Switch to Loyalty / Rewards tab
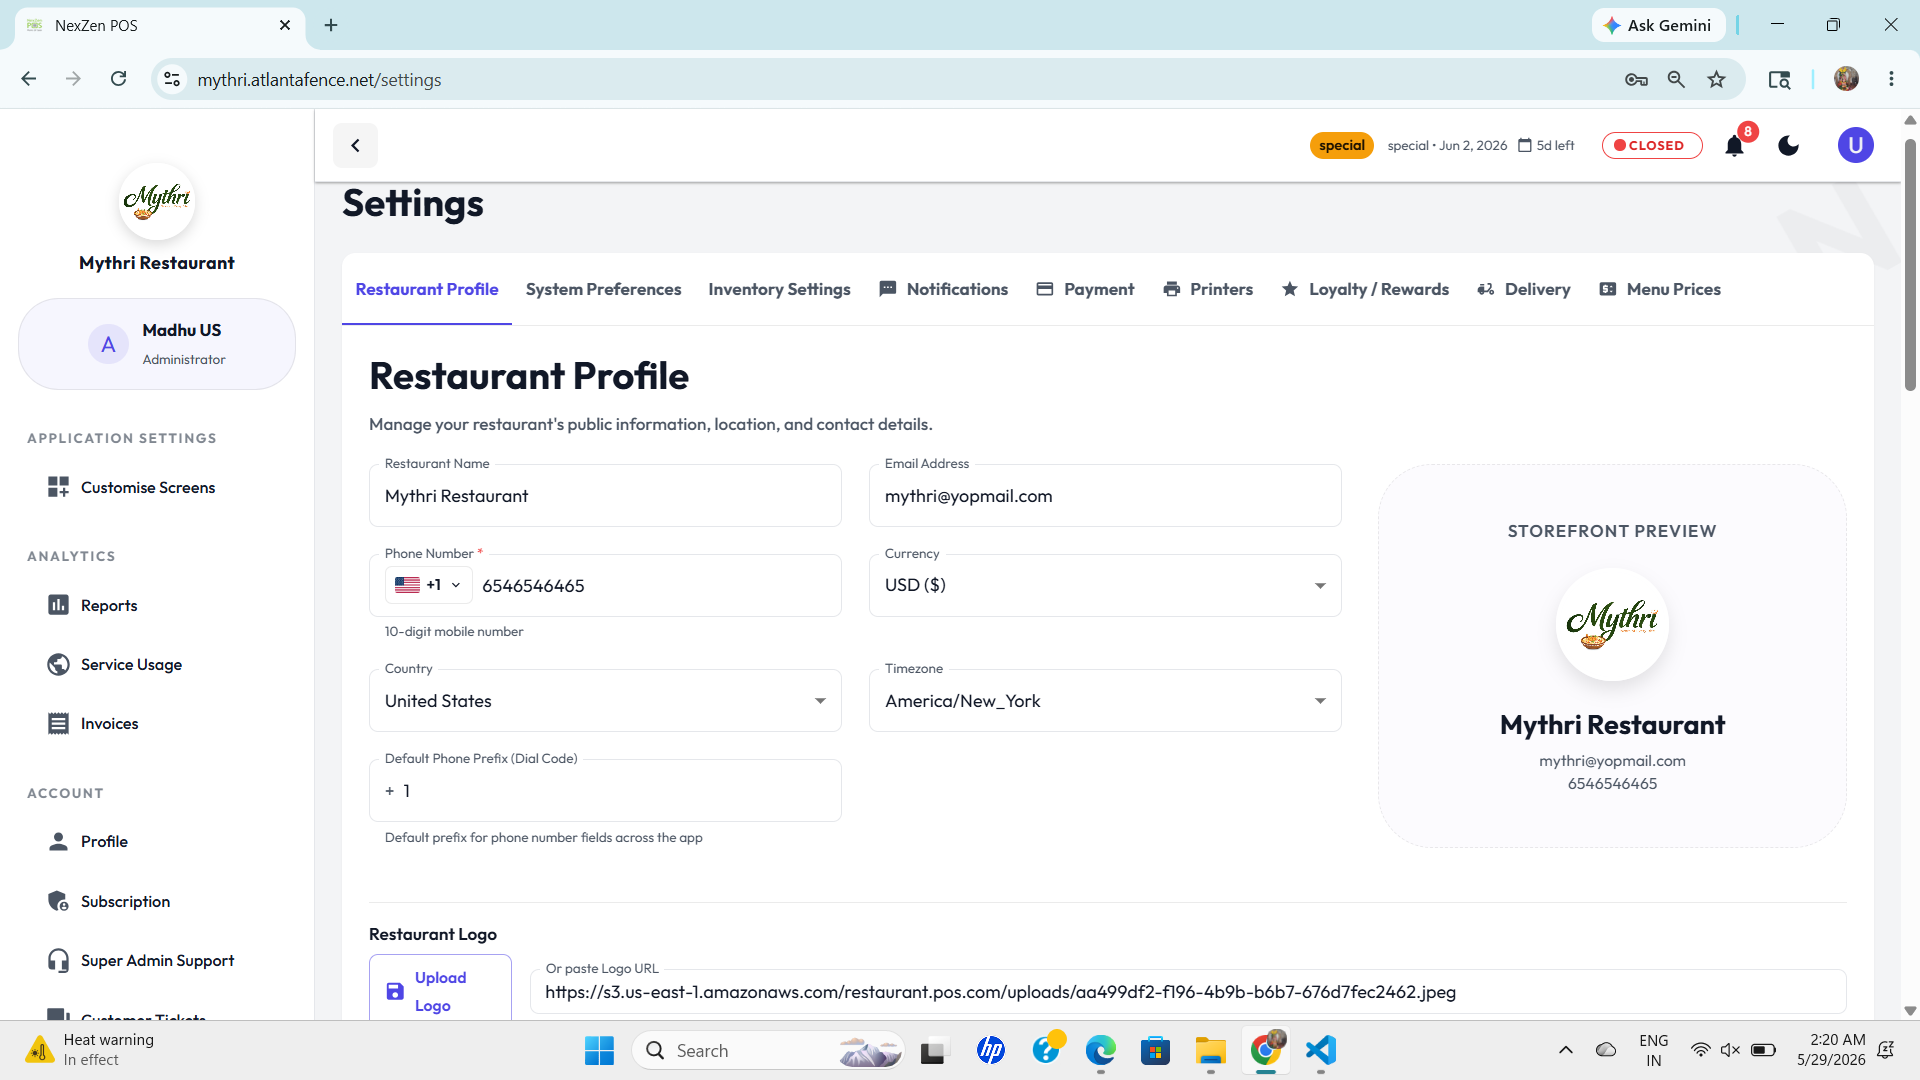 point(1365,290)
